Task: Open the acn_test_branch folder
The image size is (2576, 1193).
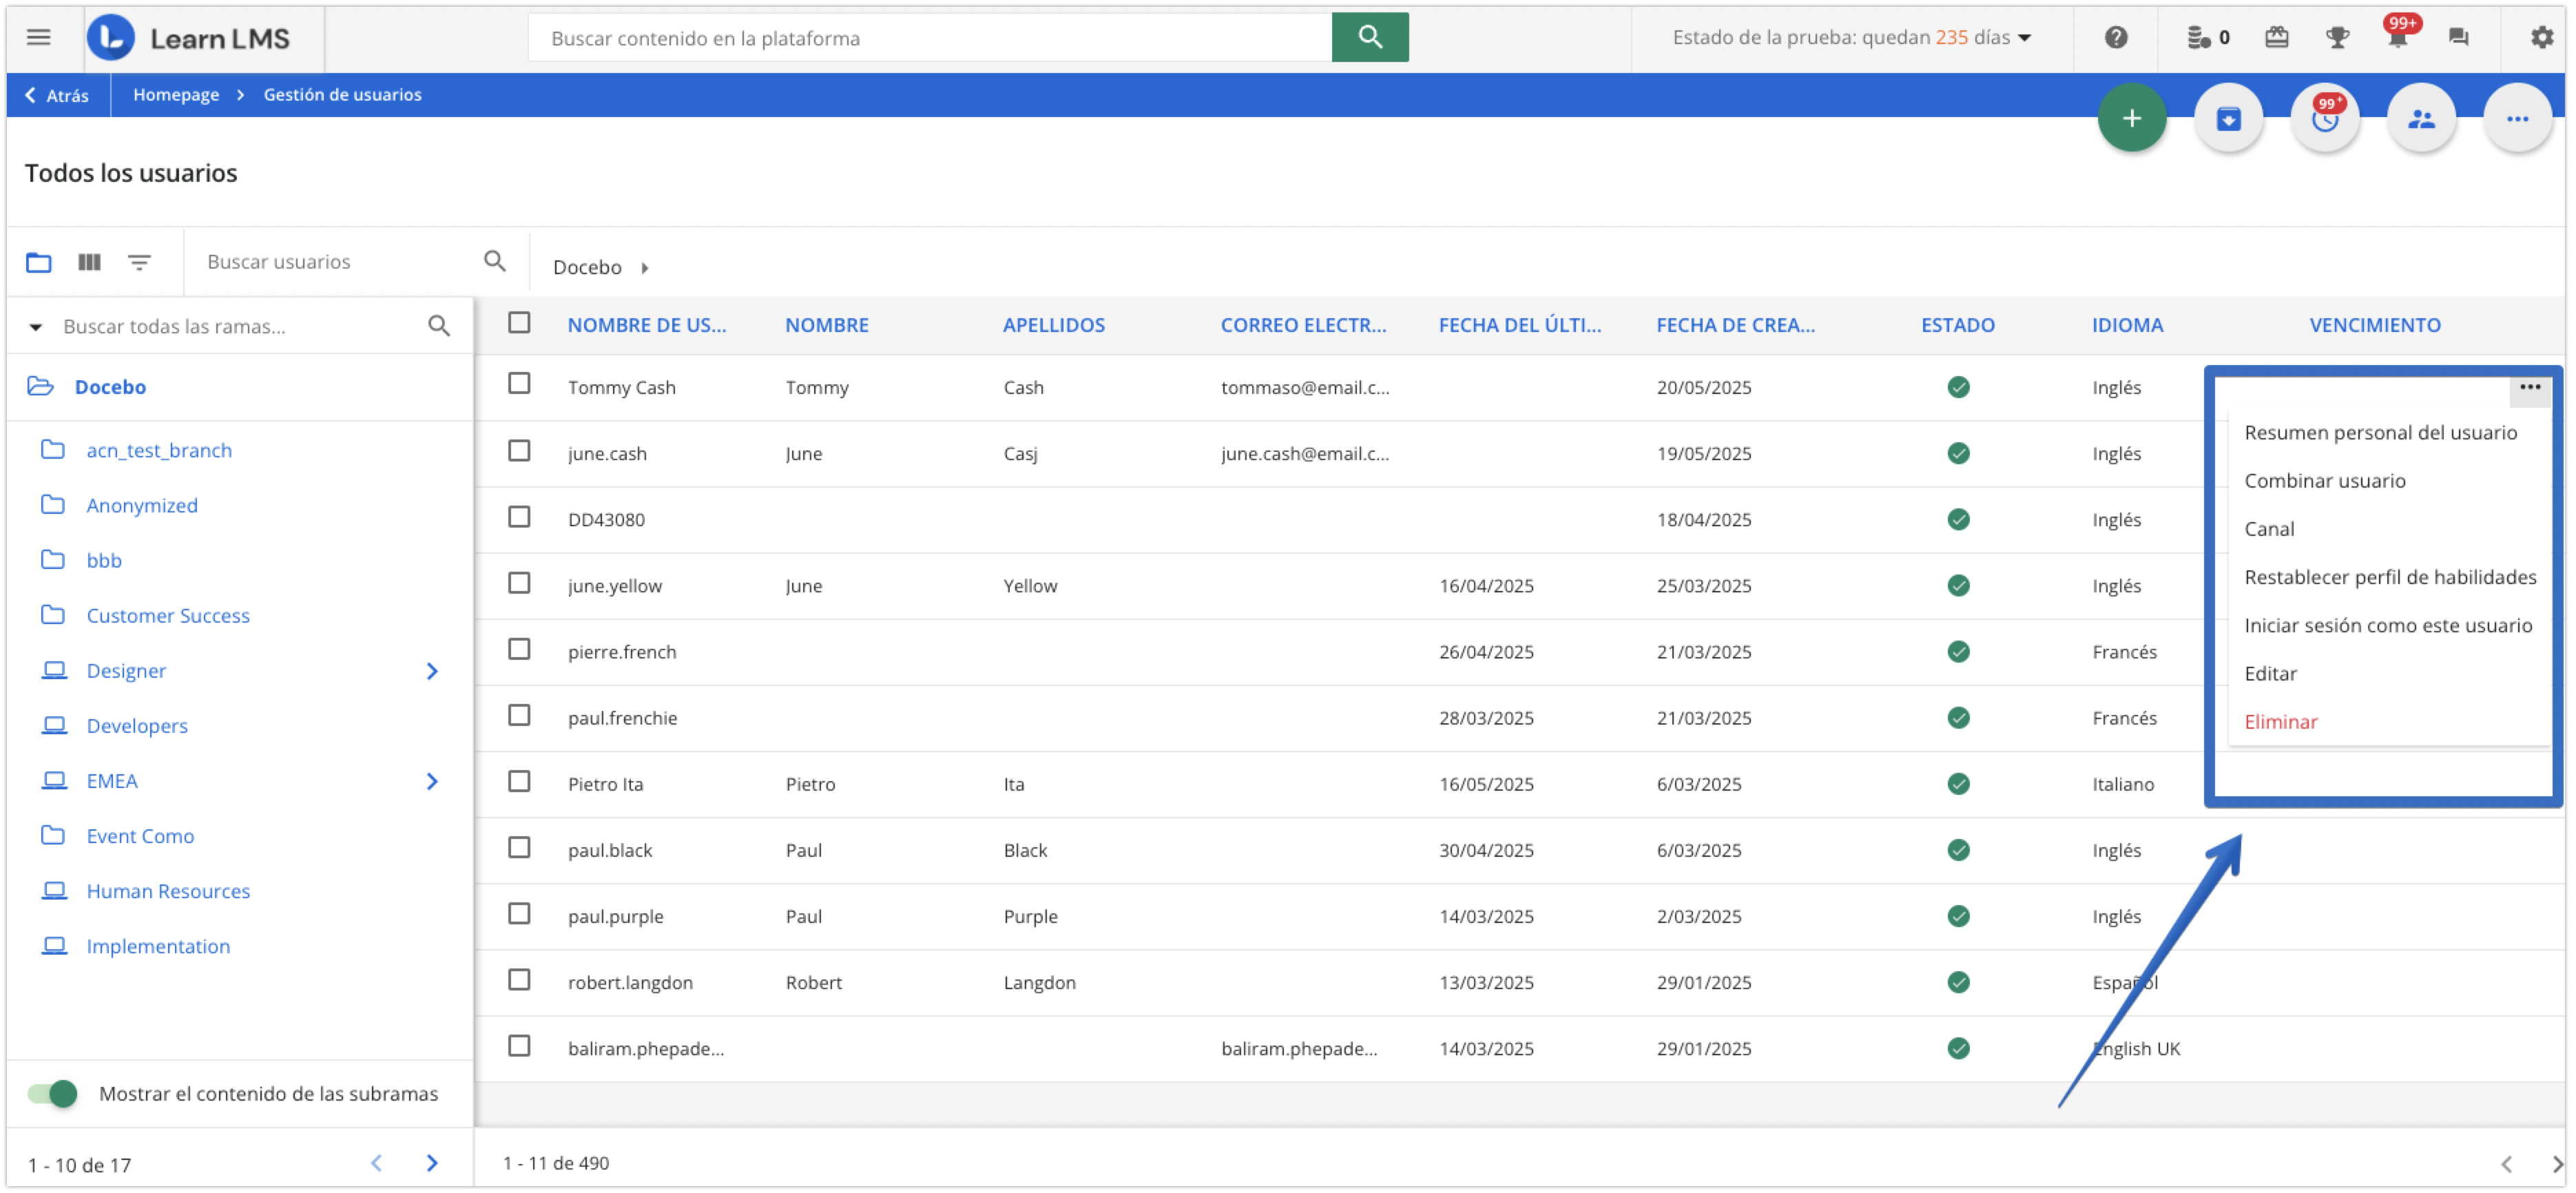Action: [159, 450]
